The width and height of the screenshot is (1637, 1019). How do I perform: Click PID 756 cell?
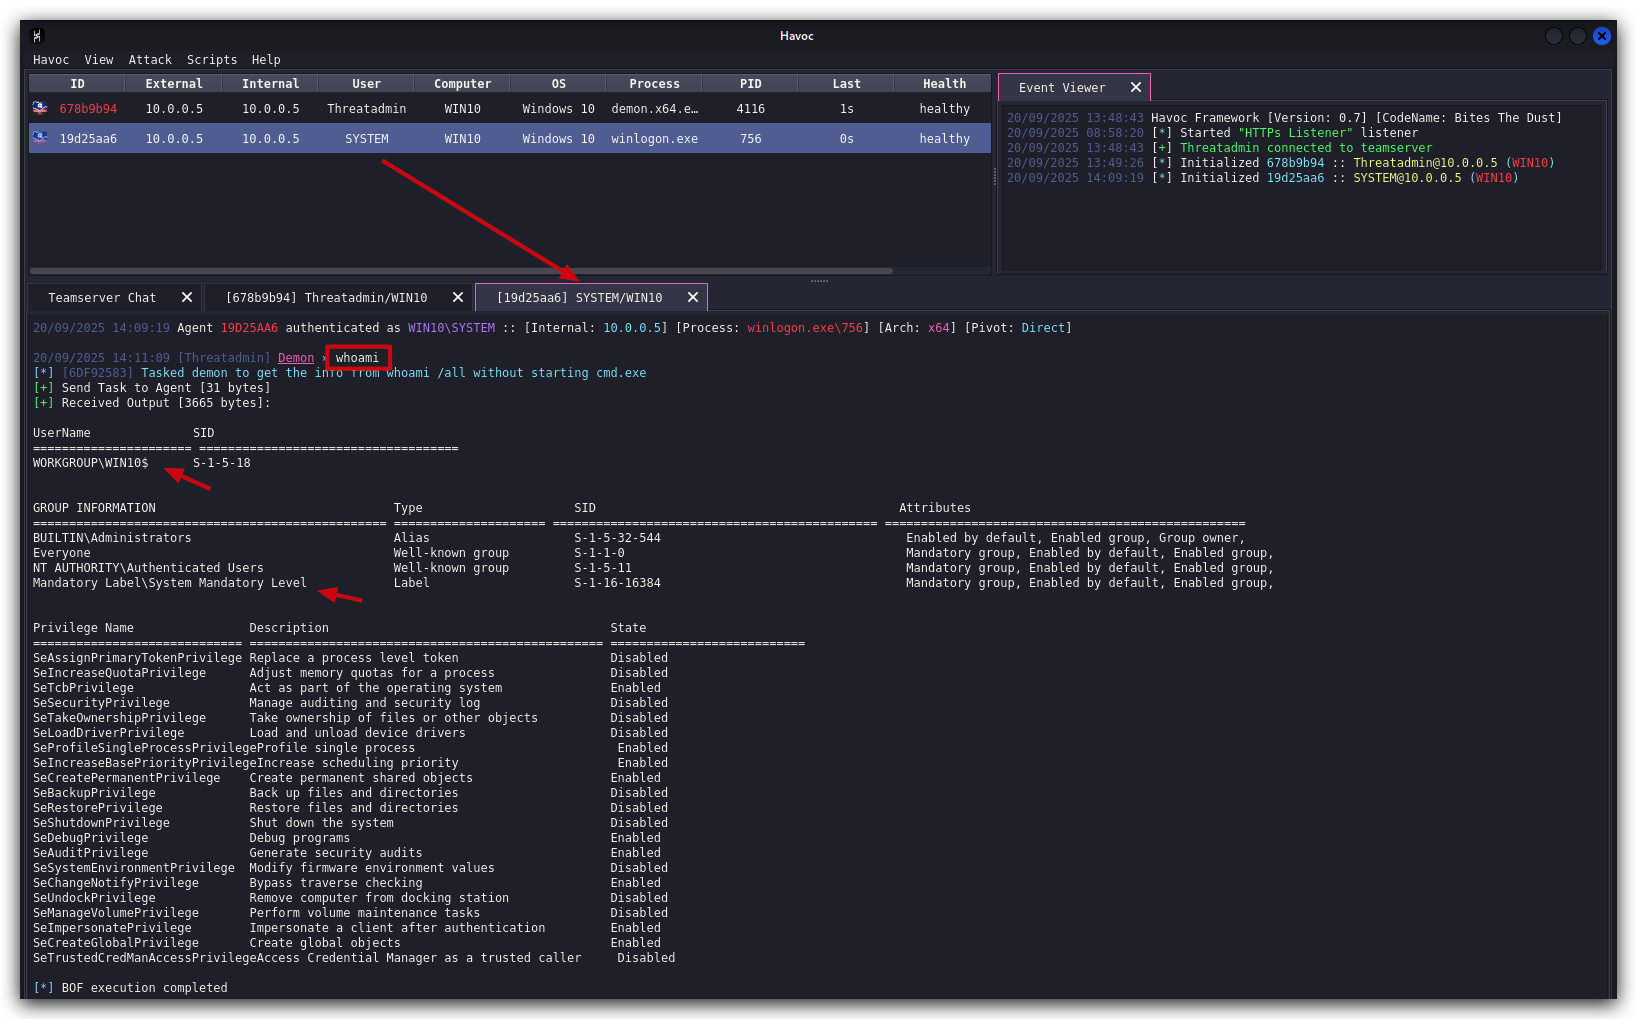(x=751, y=139)
